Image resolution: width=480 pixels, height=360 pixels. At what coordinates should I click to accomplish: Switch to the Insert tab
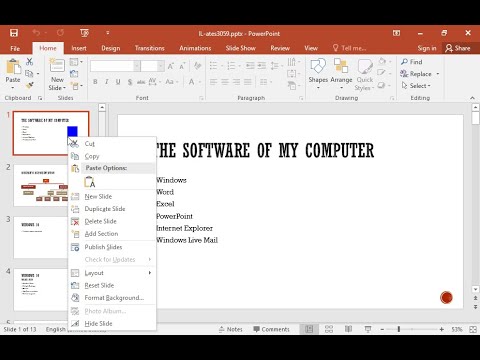(x=79, y=48)
